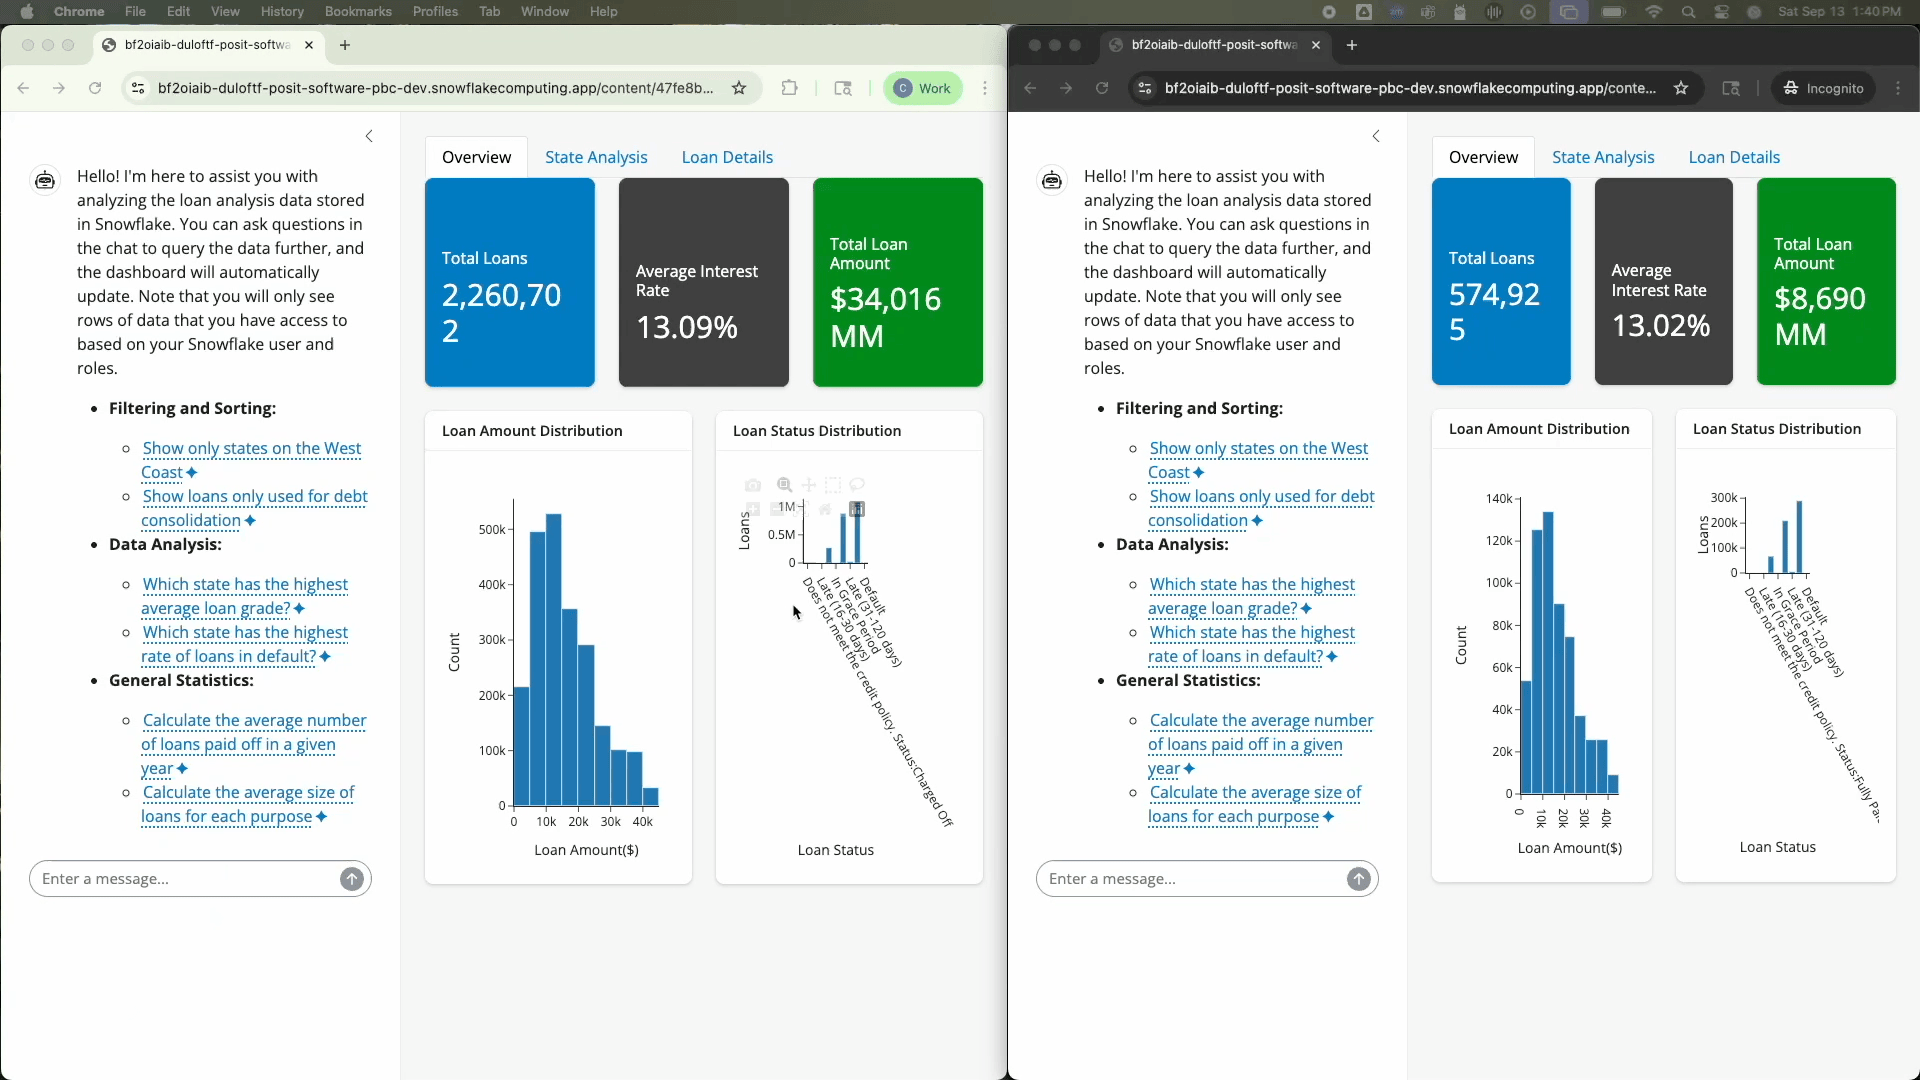Image resolution: width=1920 pixels, height=1080 pixels.
Task: Open Bookmarks in the macOS menu bar
Action: pyautogui.click(x=358, y=11)
